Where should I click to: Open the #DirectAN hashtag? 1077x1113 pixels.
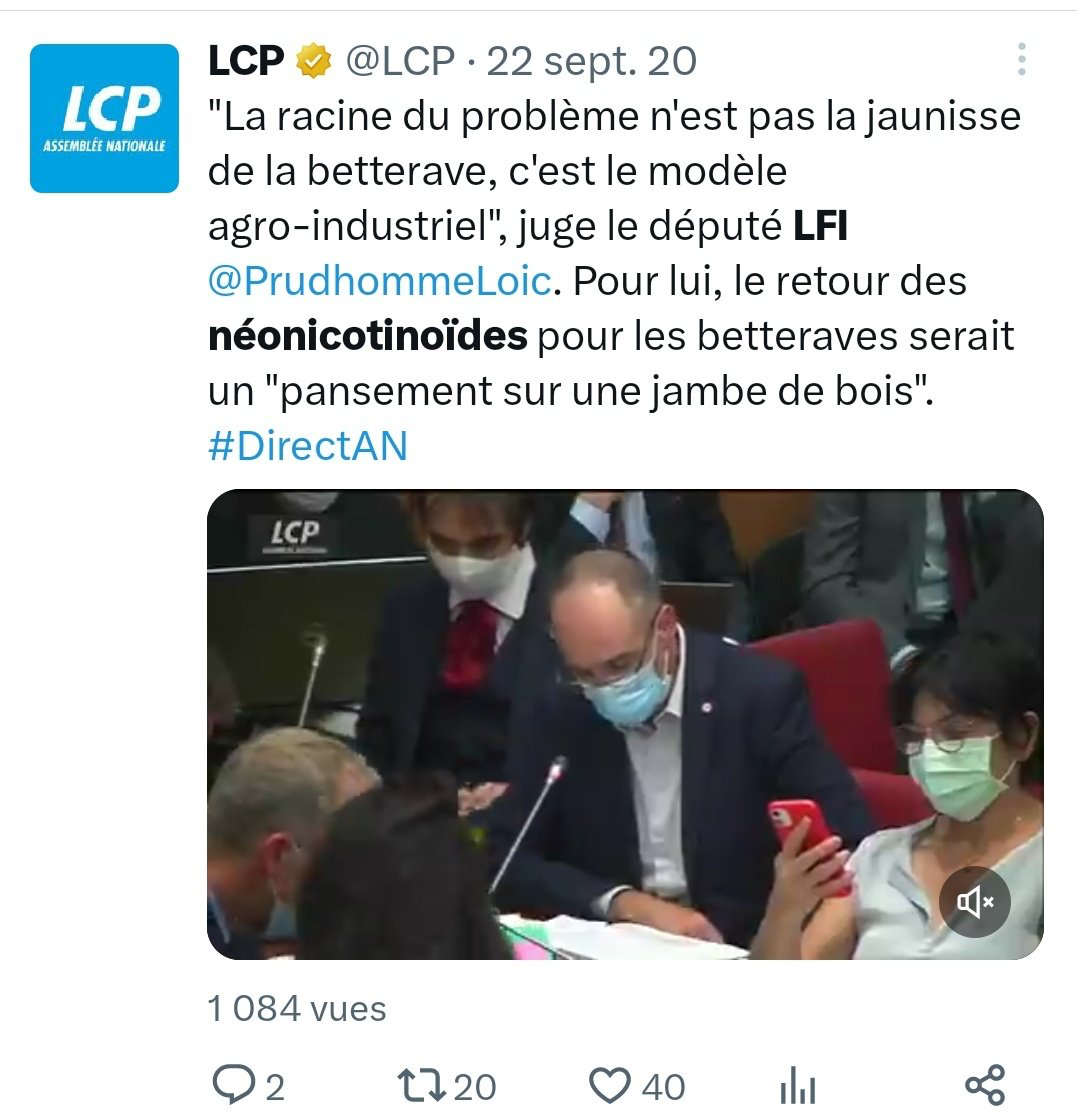308,446
